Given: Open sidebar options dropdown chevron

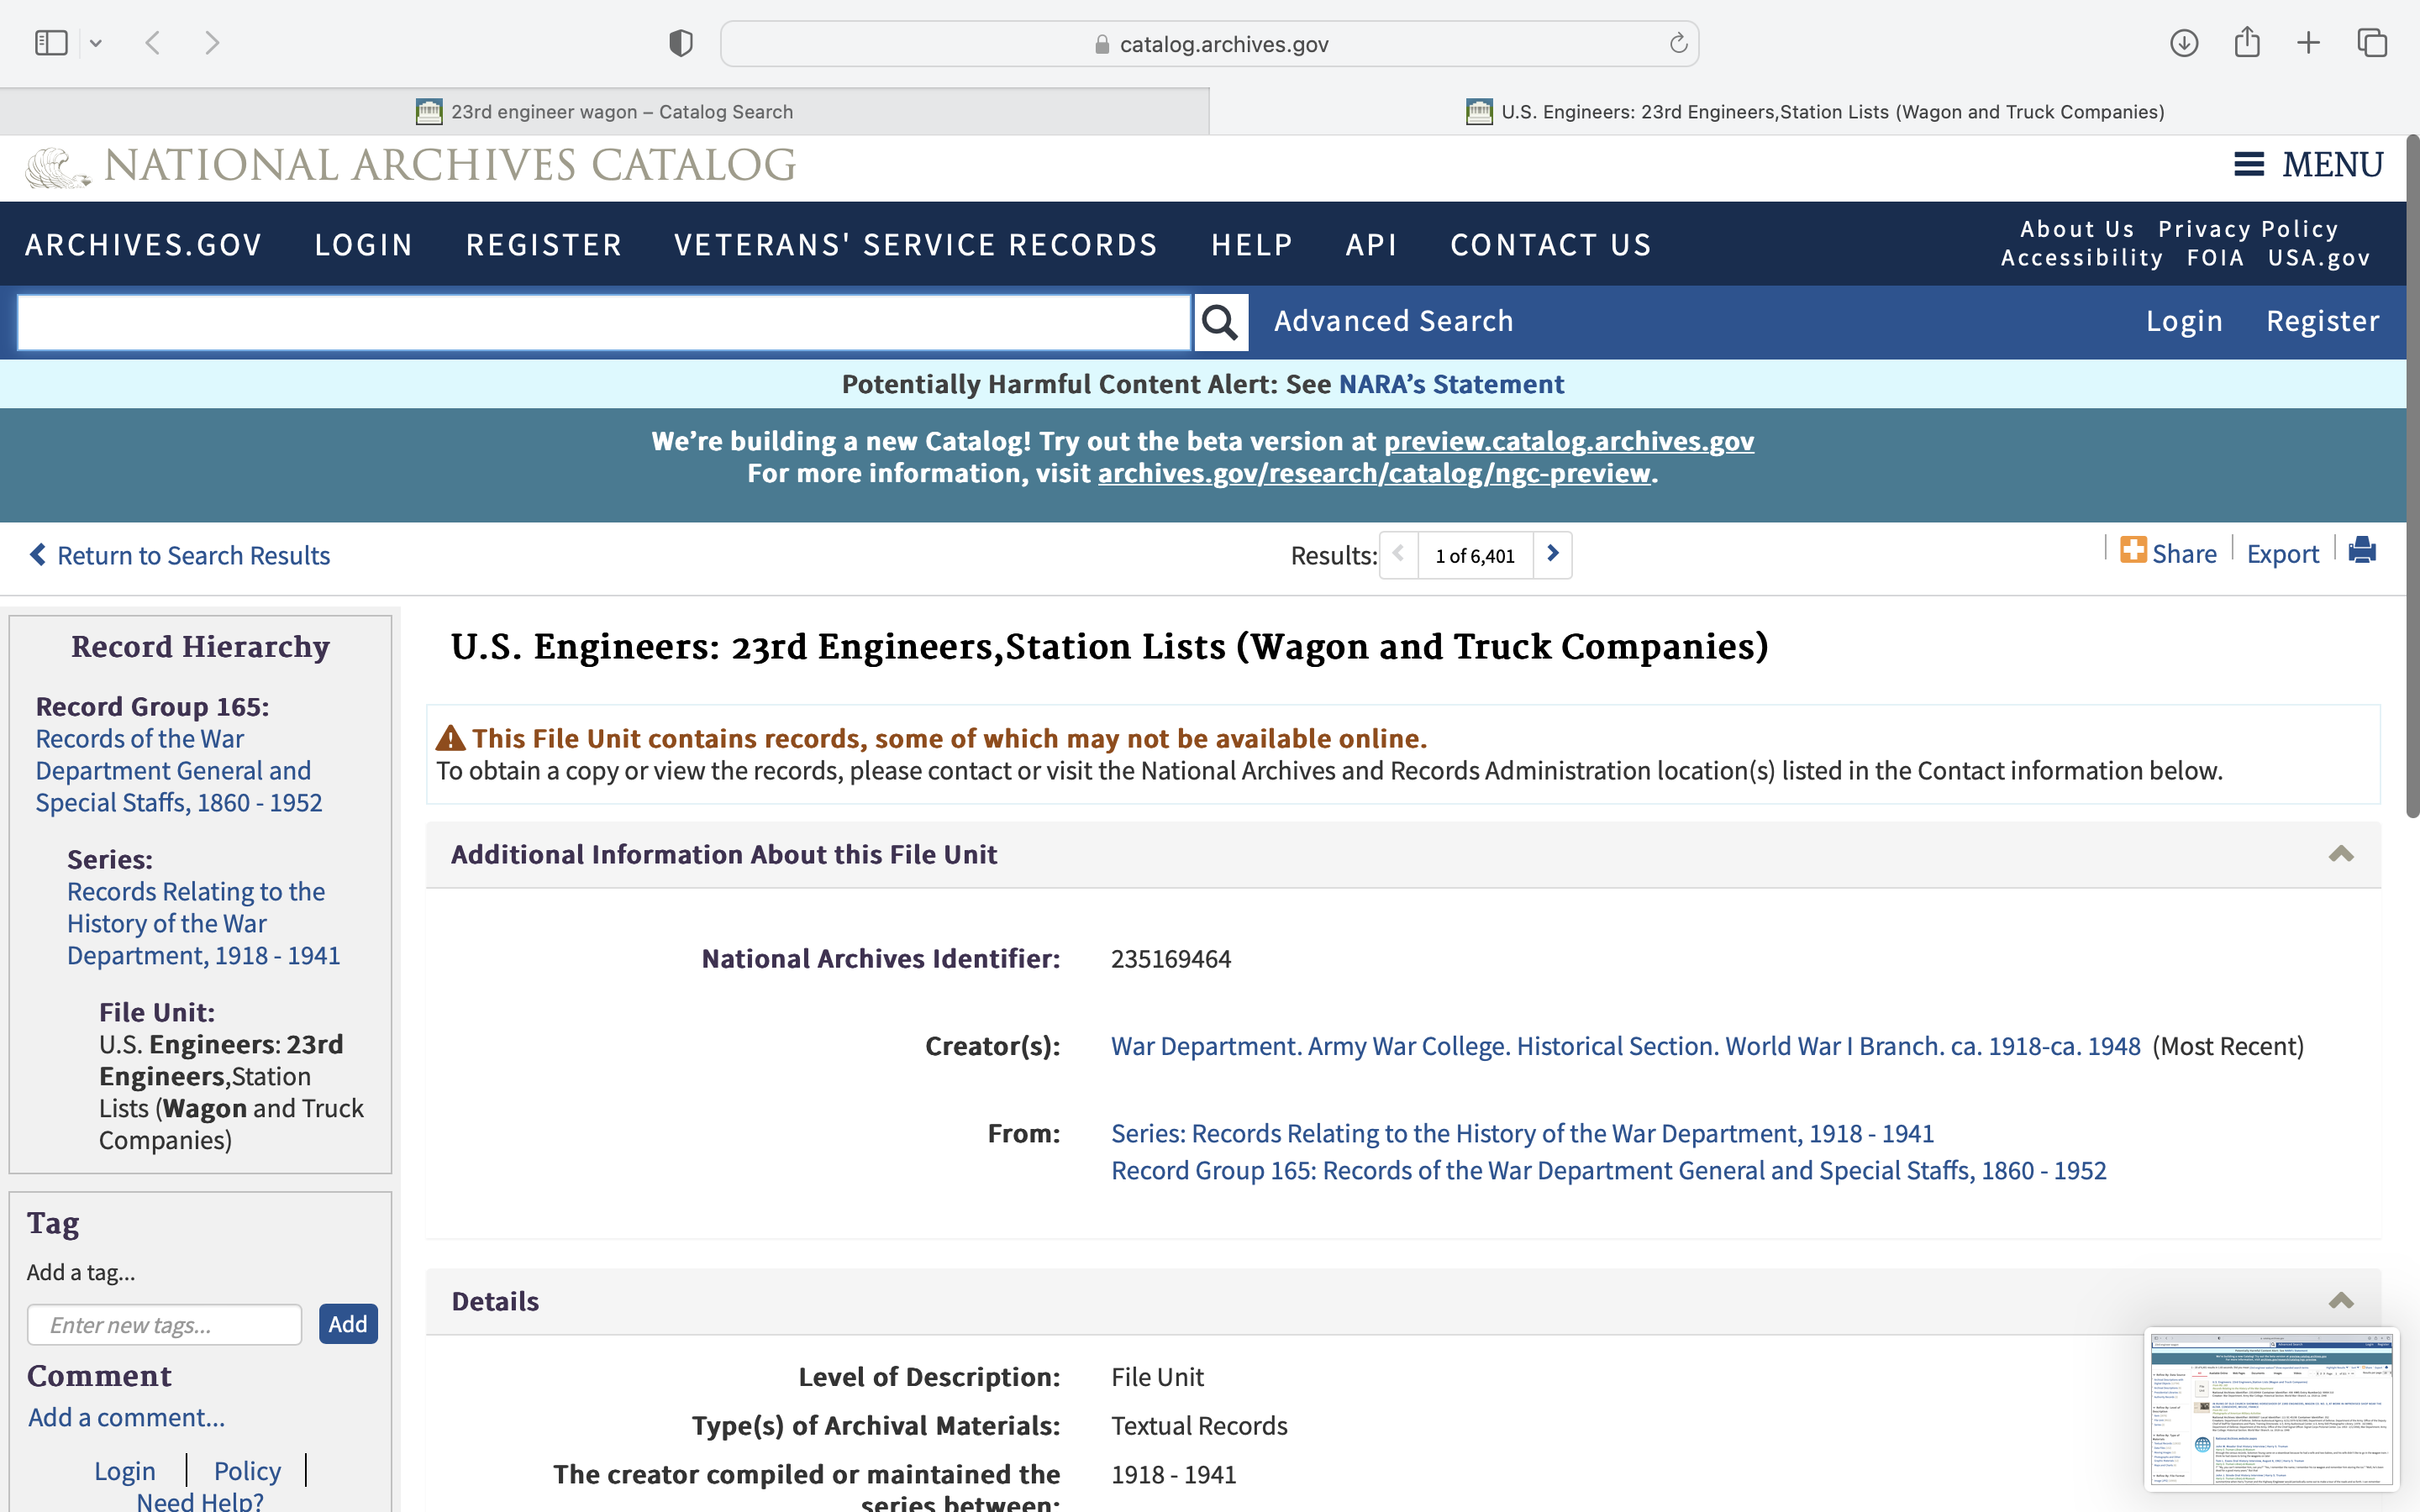Looking at the screenshot, I should tap(96, 43).
